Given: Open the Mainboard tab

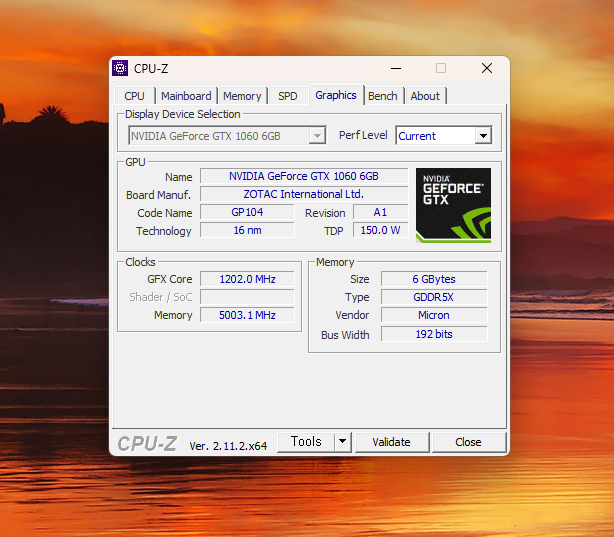Looking at the screenshot, I should point(186,96).
